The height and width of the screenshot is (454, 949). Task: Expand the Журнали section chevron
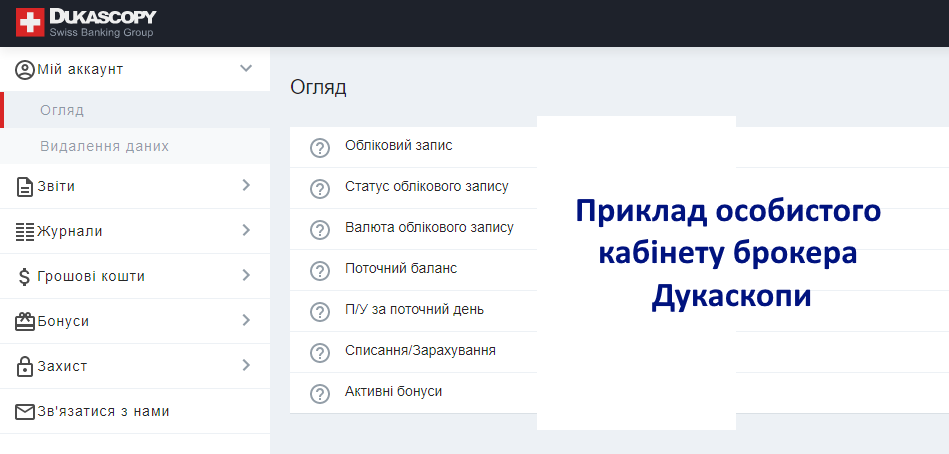click(246, 230)
